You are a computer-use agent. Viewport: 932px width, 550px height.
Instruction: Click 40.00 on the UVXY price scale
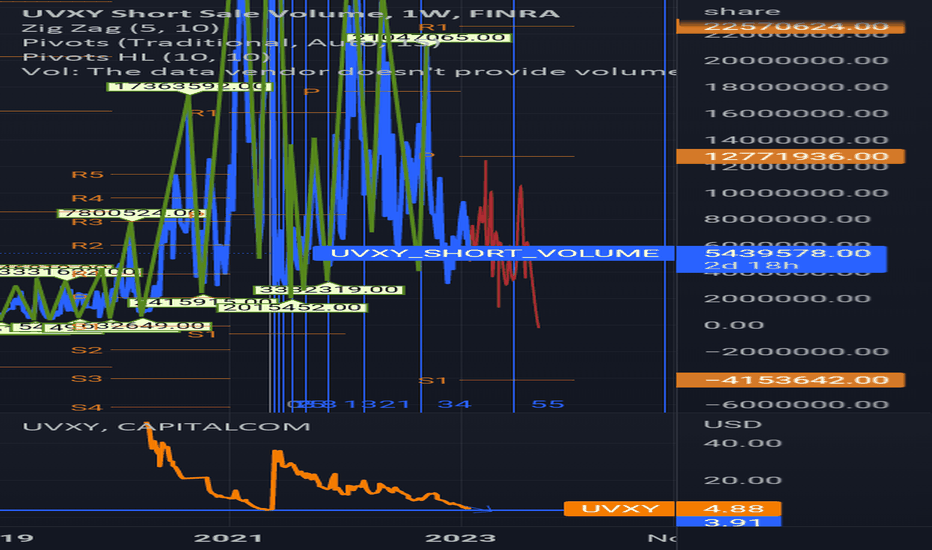[x=742, y=443]
